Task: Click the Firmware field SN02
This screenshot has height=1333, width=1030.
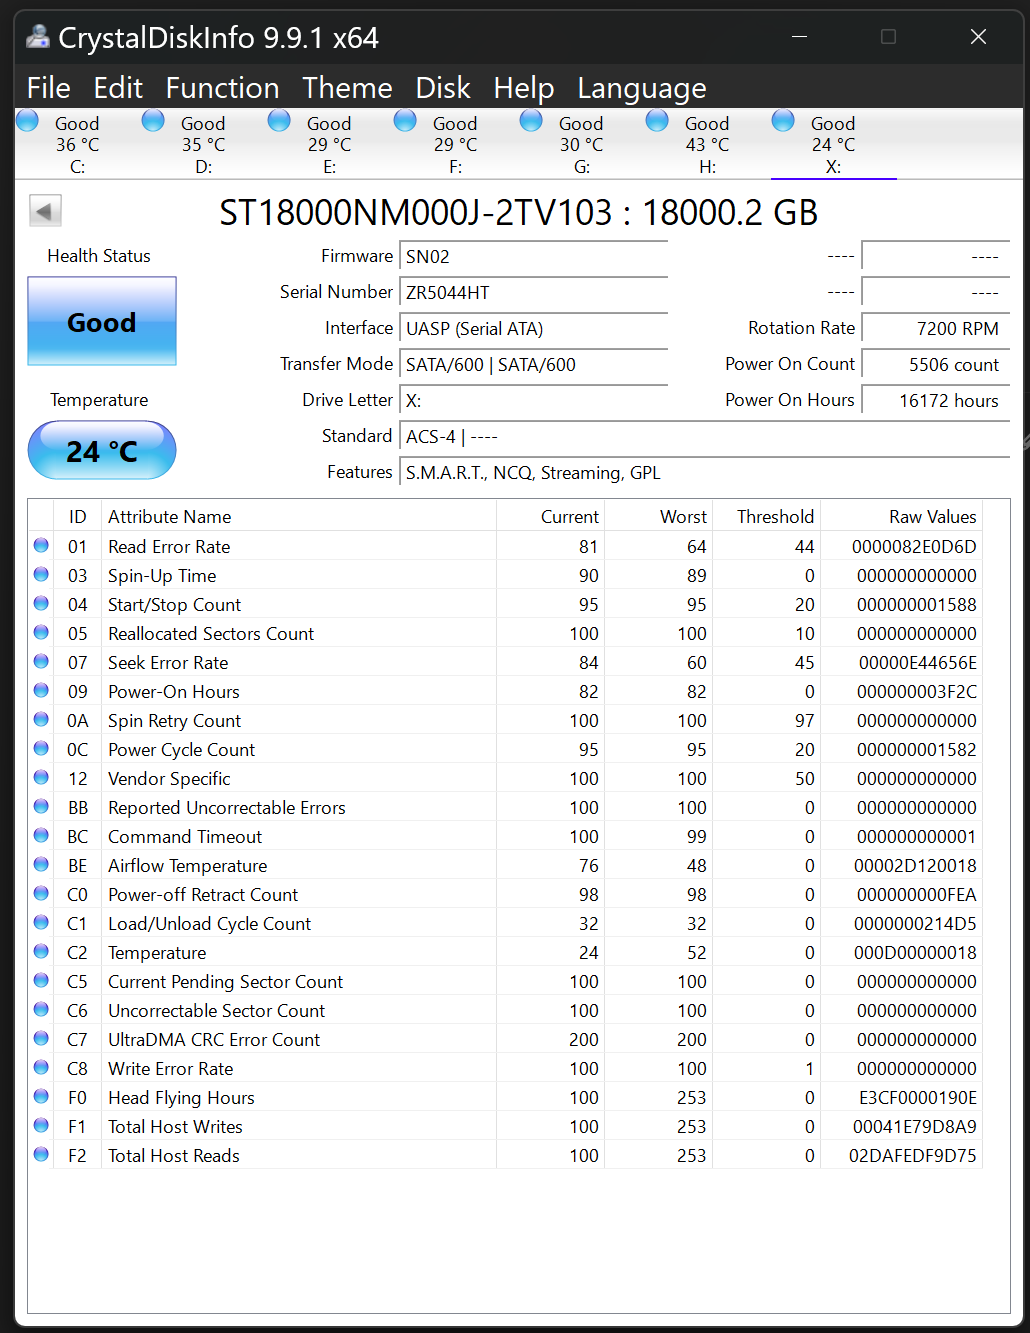Action: click(x=533, y=257)
